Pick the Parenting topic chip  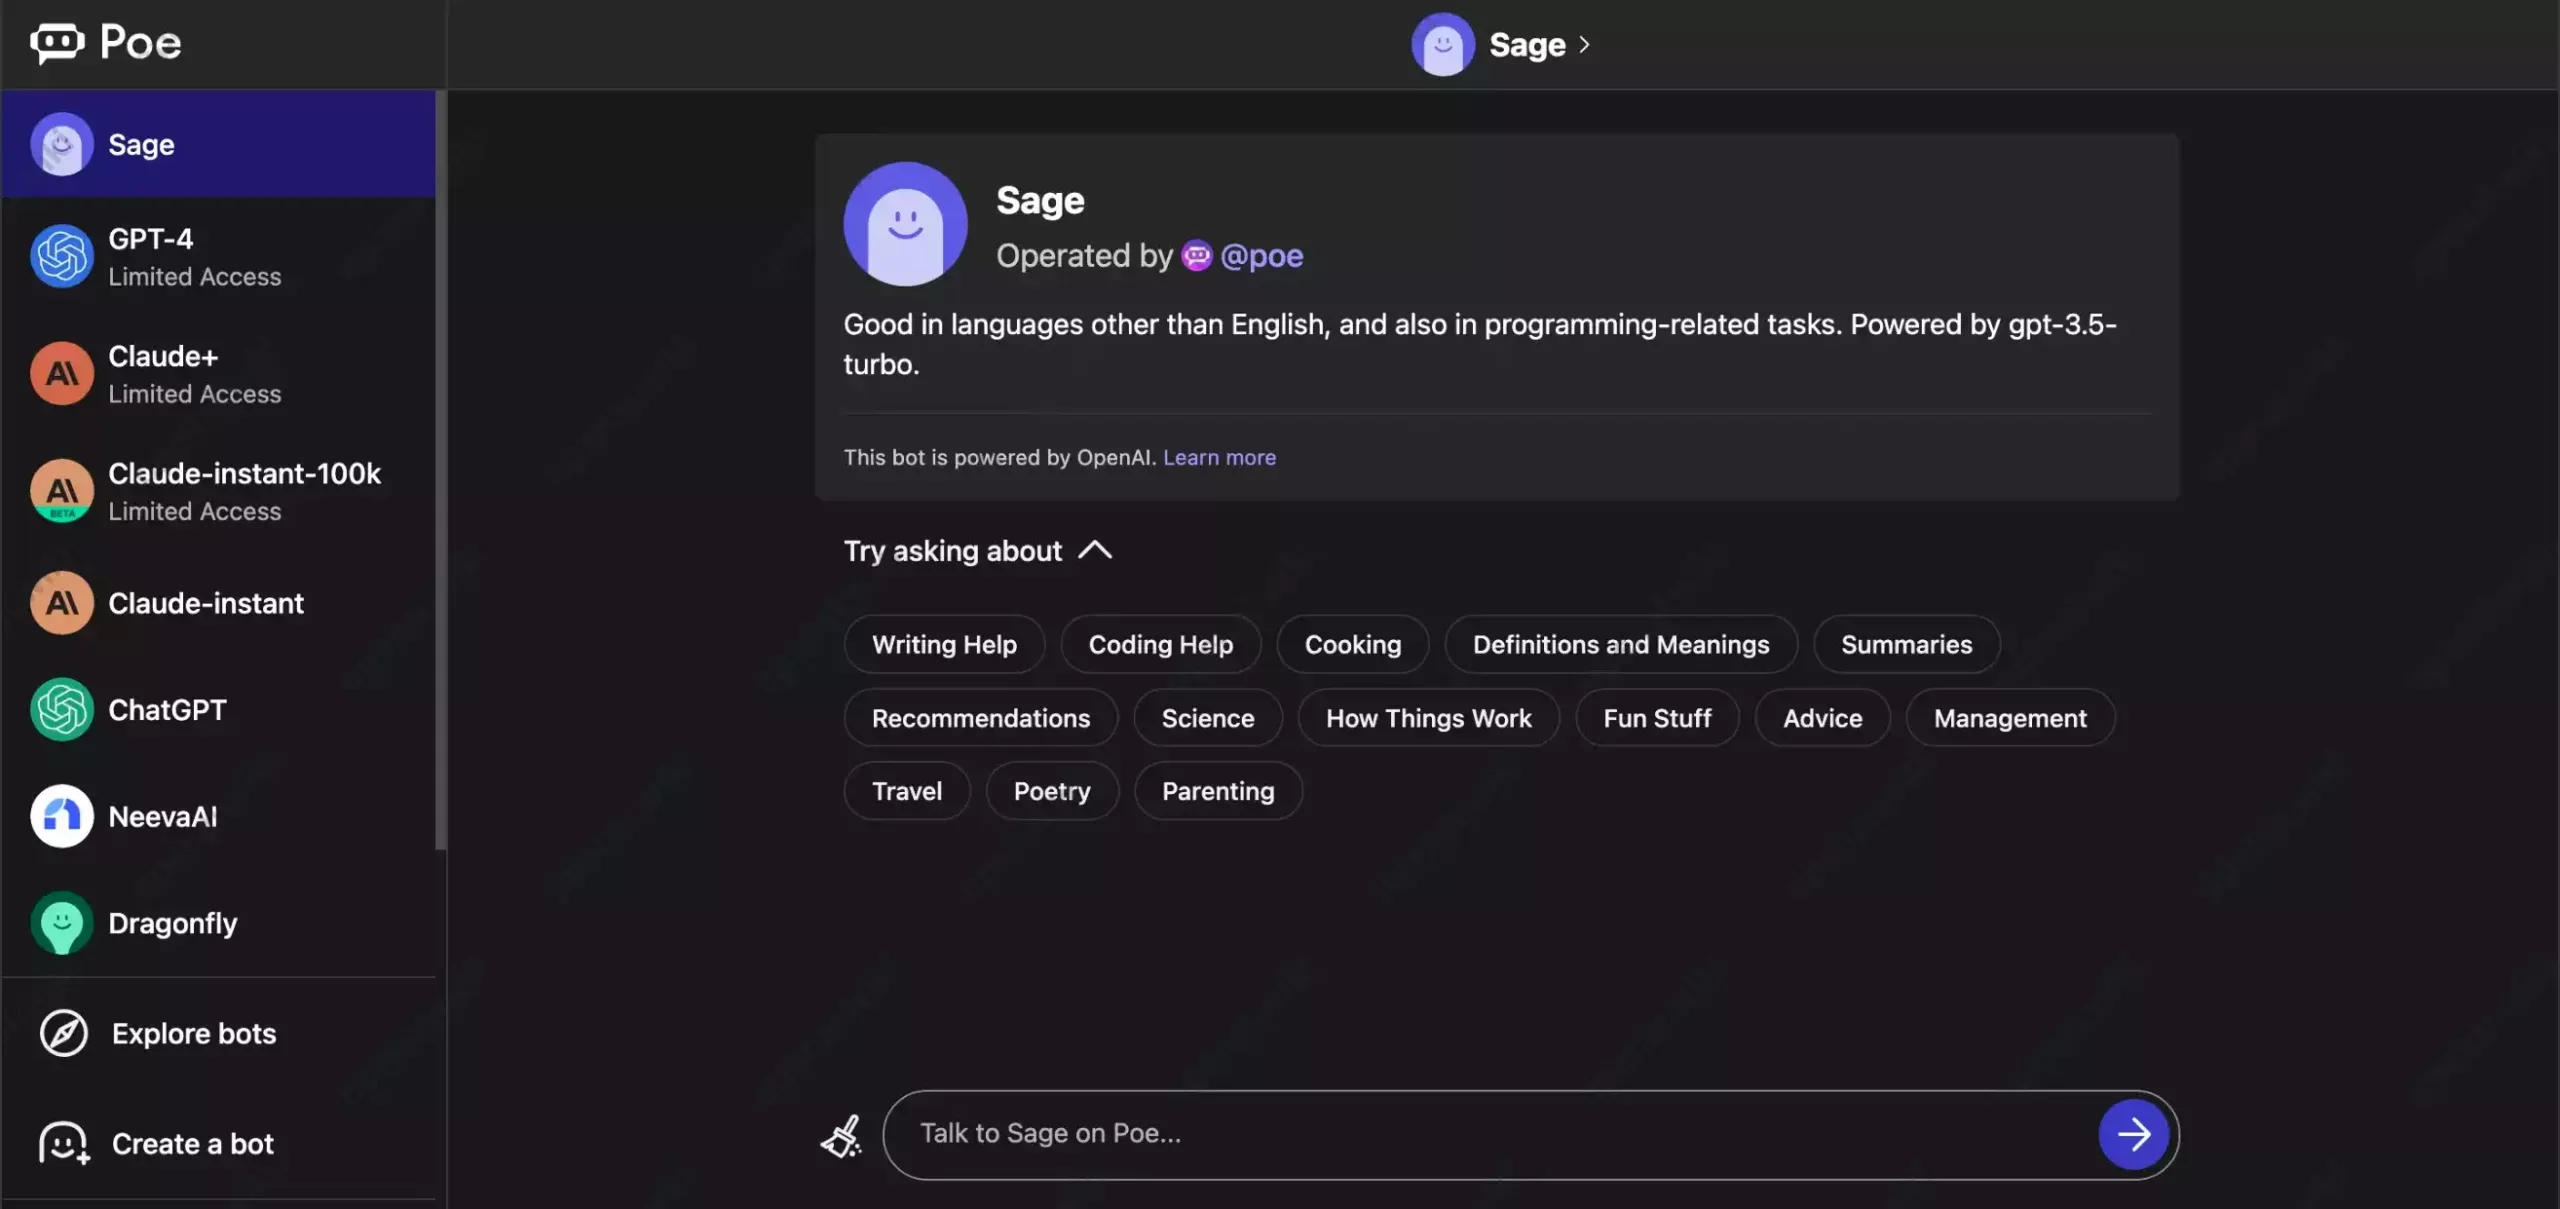point(1218,791)
